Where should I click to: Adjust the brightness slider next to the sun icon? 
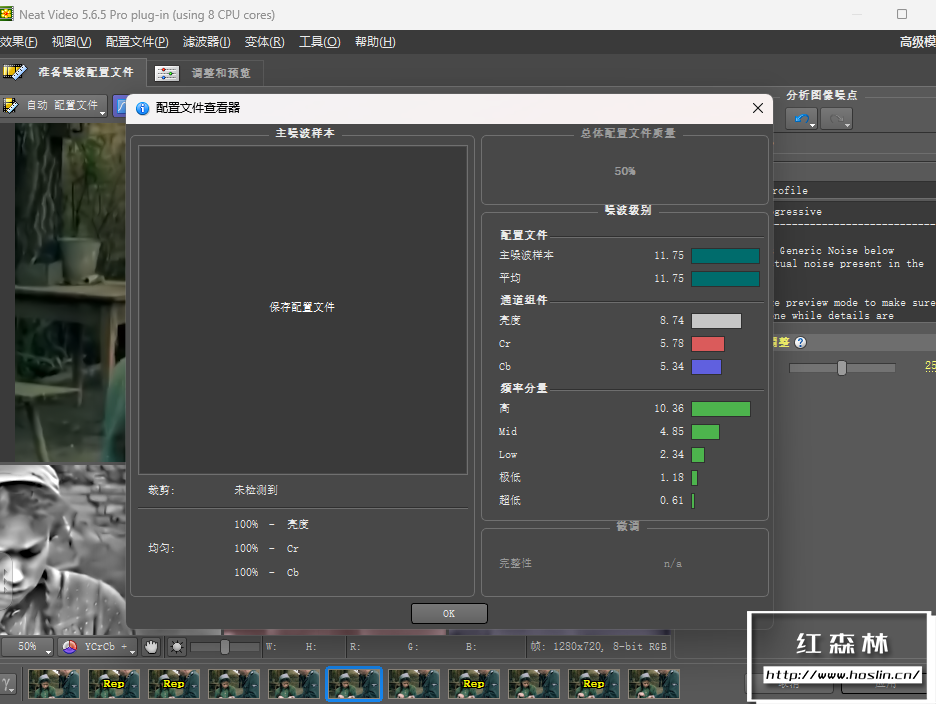coord(225,647)
